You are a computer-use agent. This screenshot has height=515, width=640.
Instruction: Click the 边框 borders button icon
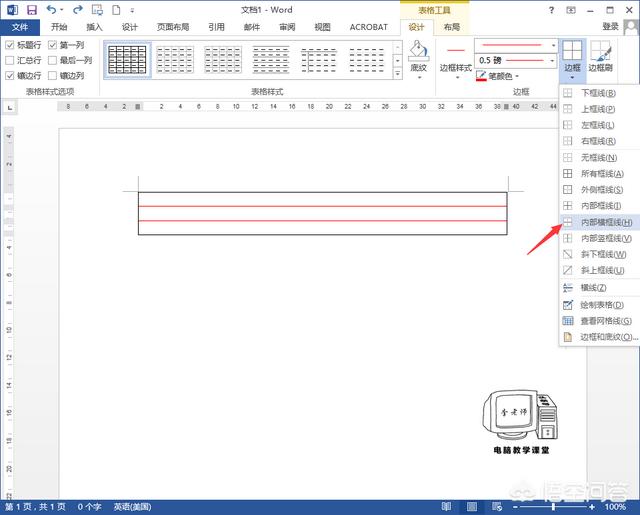click(x=572, y=51)
